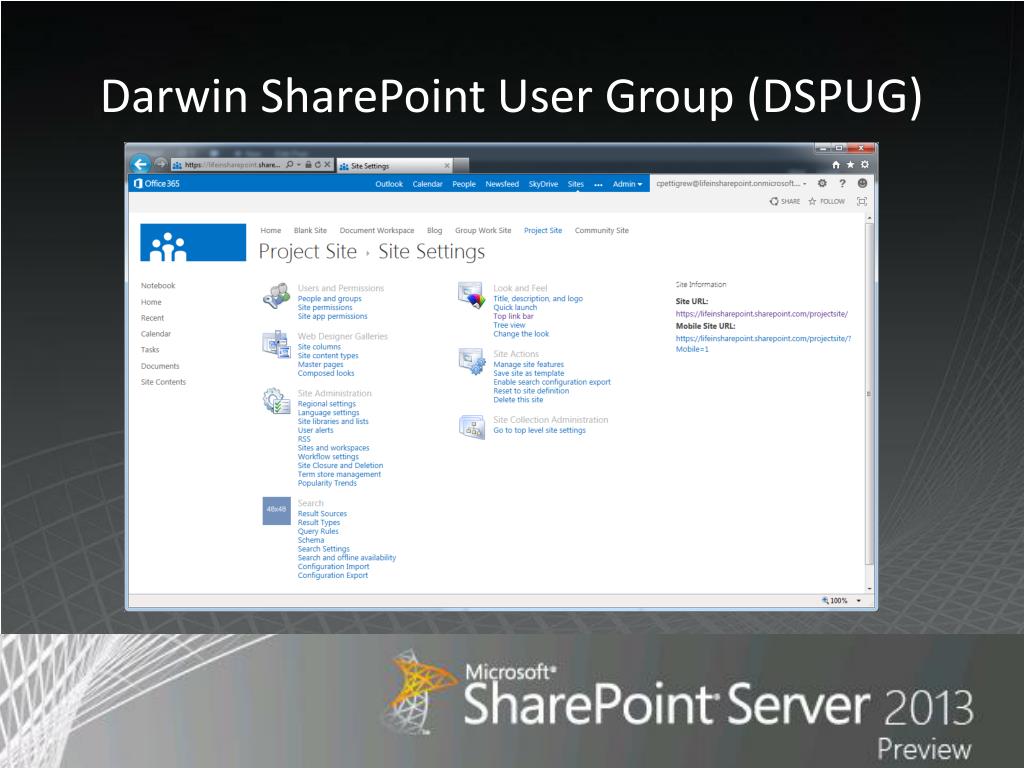Click the lock security icon in address bar
This screenshot has width=1024, height=768.
308,165
